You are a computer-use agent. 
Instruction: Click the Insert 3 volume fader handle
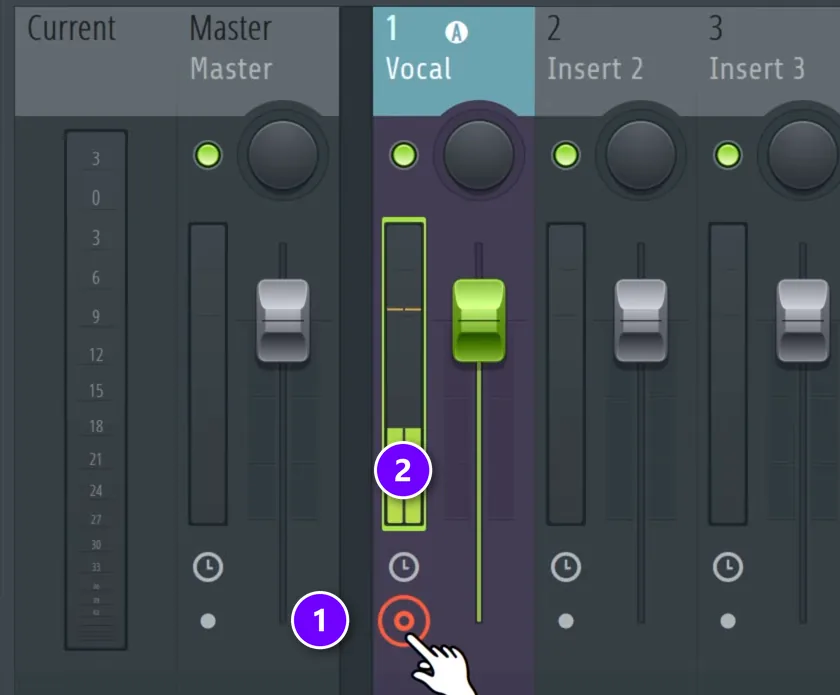[803, 321]
